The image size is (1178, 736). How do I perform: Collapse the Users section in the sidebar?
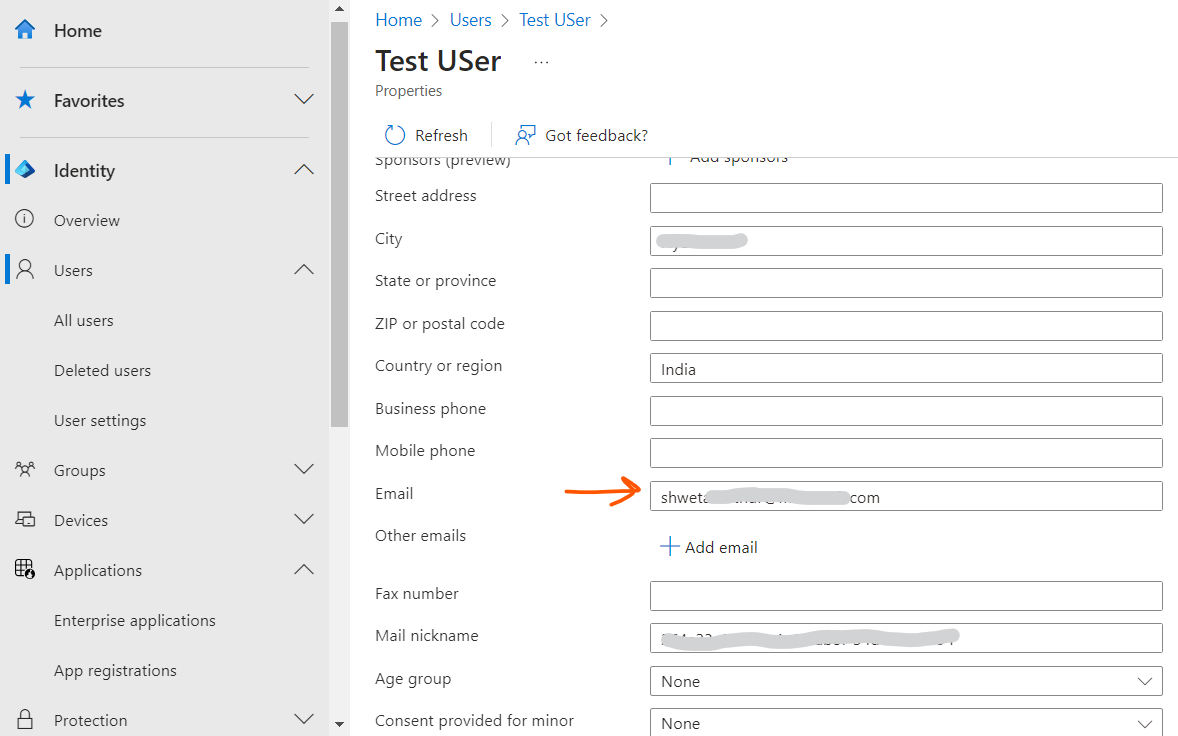(x=304, y=269)
